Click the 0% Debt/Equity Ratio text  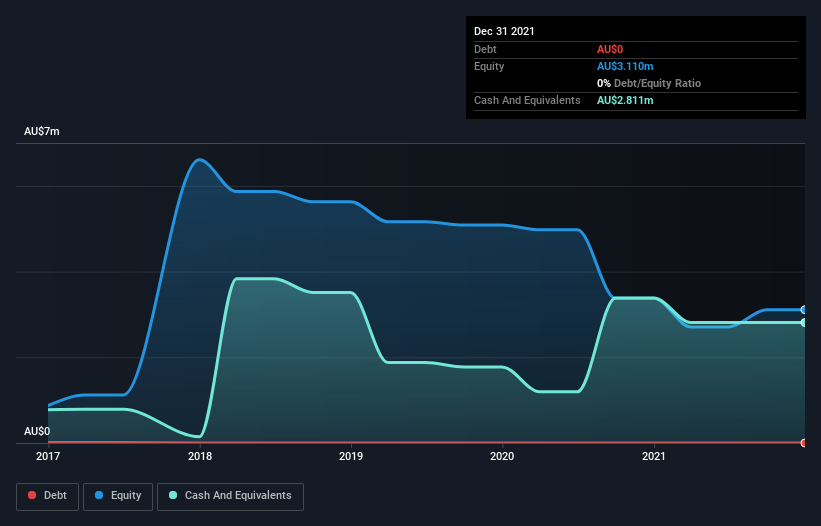point(649,83)
